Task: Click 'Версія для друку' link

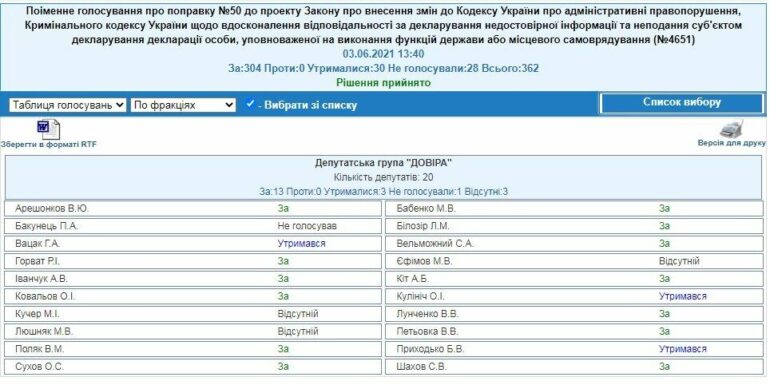Action: 731,143
